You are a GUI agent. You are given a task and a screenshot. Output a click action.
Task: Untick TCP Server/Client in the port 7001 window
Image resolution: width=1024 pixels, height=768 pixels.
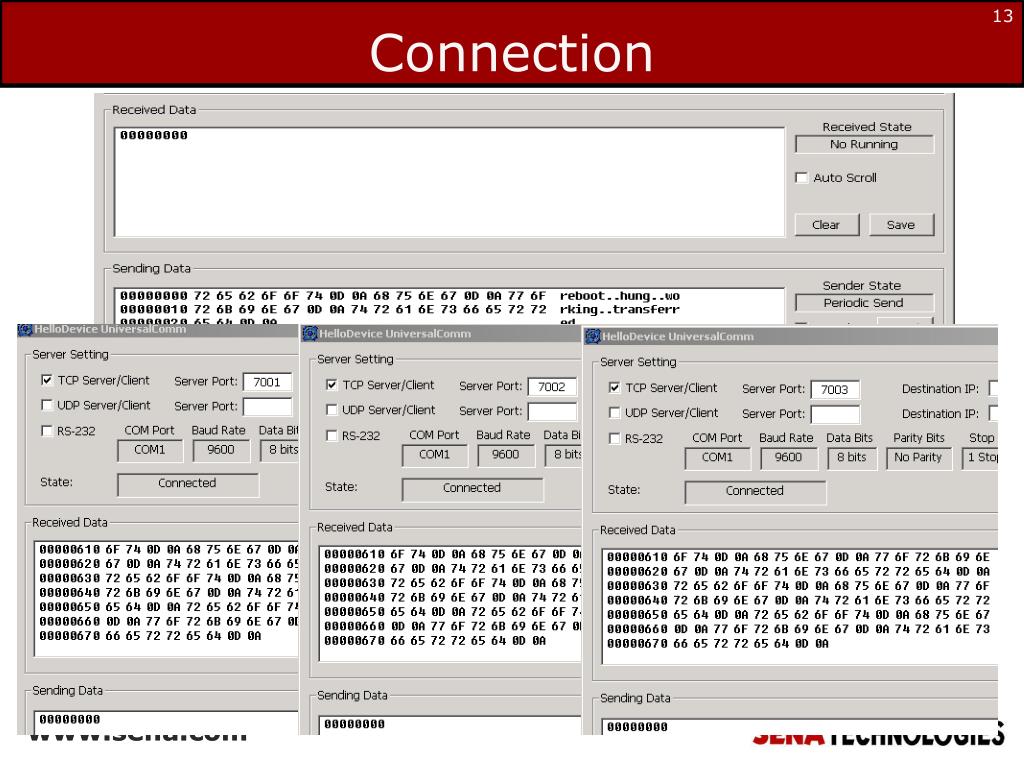click(x=47, y=380)
